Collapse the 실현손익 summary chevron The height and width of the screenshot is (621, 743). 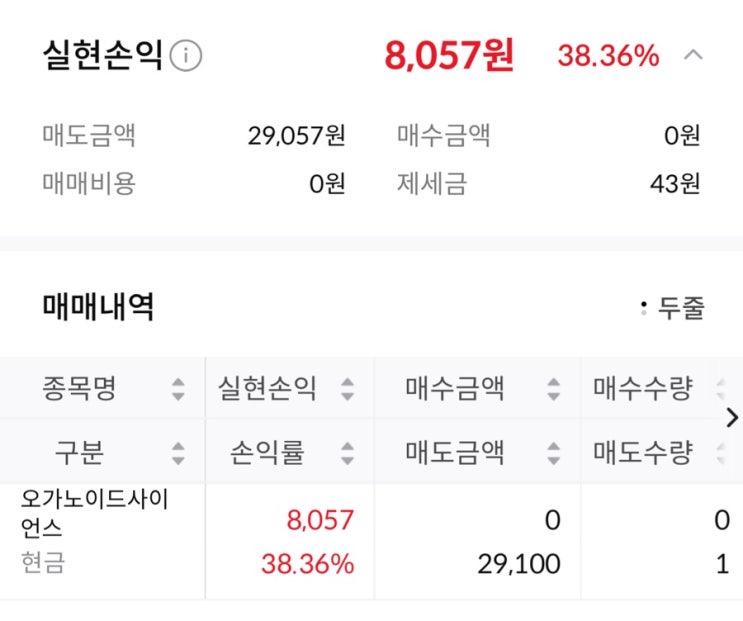click(693, 55)
